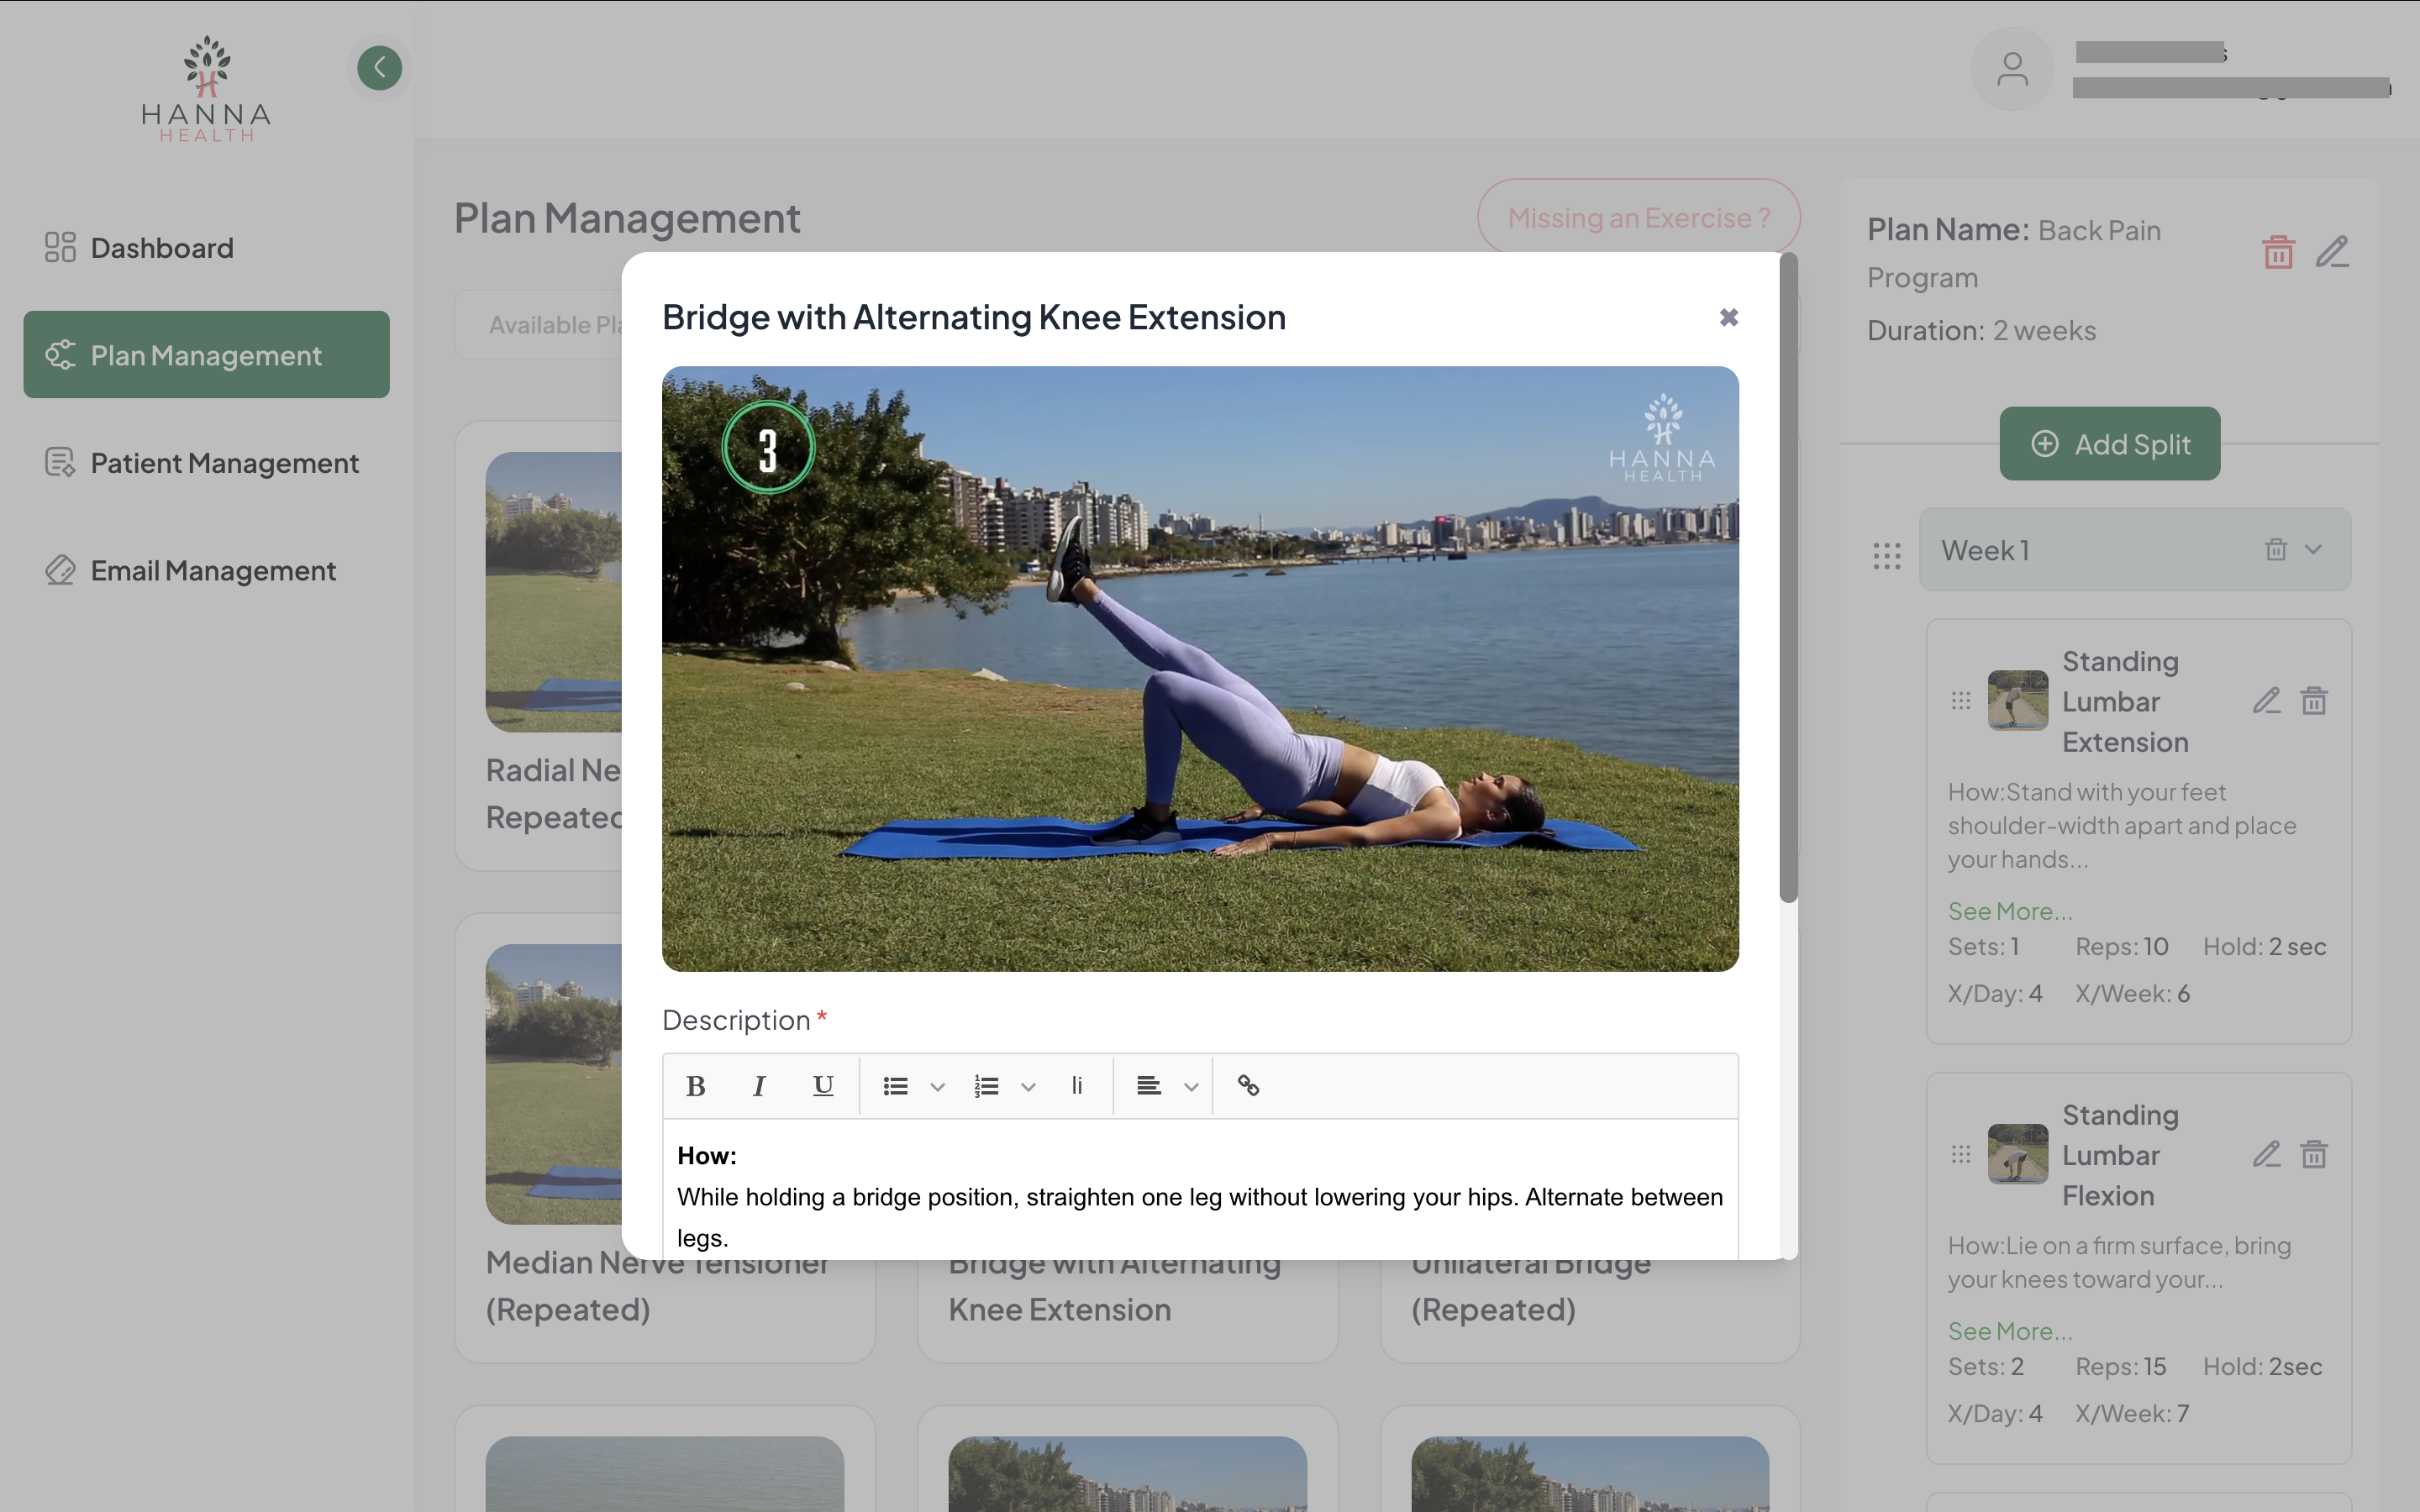The height and width of the screenshot is (1512, 2420).
Task: Toggle Bold formatting in description editor
Action: pyautogui.click(x=696, y=1086)
